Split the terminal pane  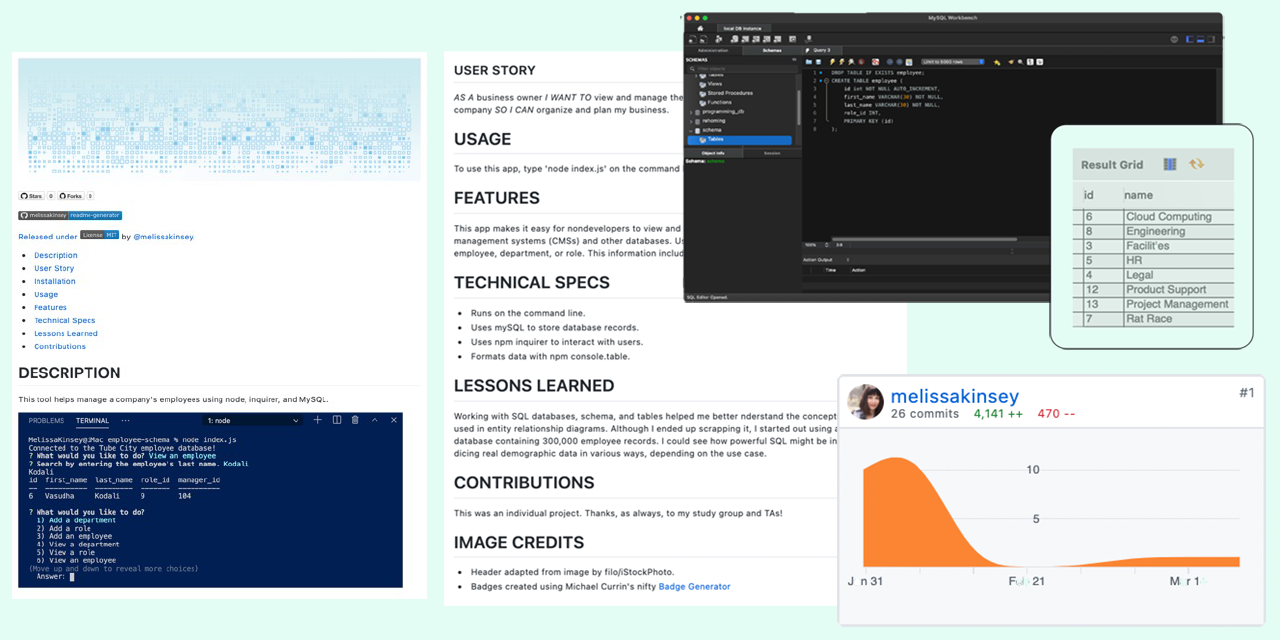[337, 420]
